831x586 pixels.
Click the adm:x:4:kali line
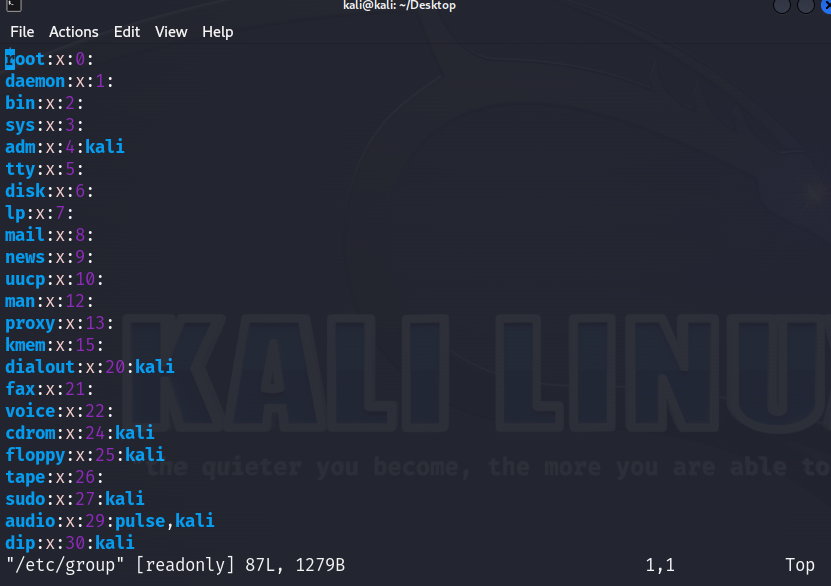click(65, 147)
